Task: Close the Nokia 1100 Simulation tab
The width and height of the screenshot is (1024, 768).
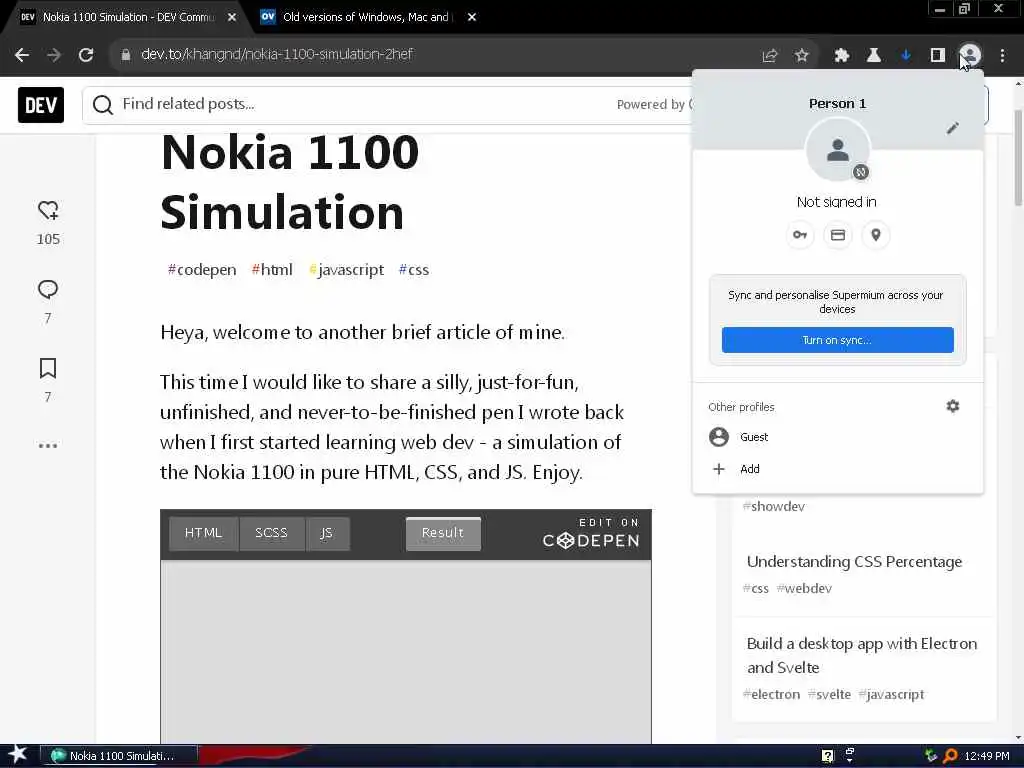Action: point(232,17)
